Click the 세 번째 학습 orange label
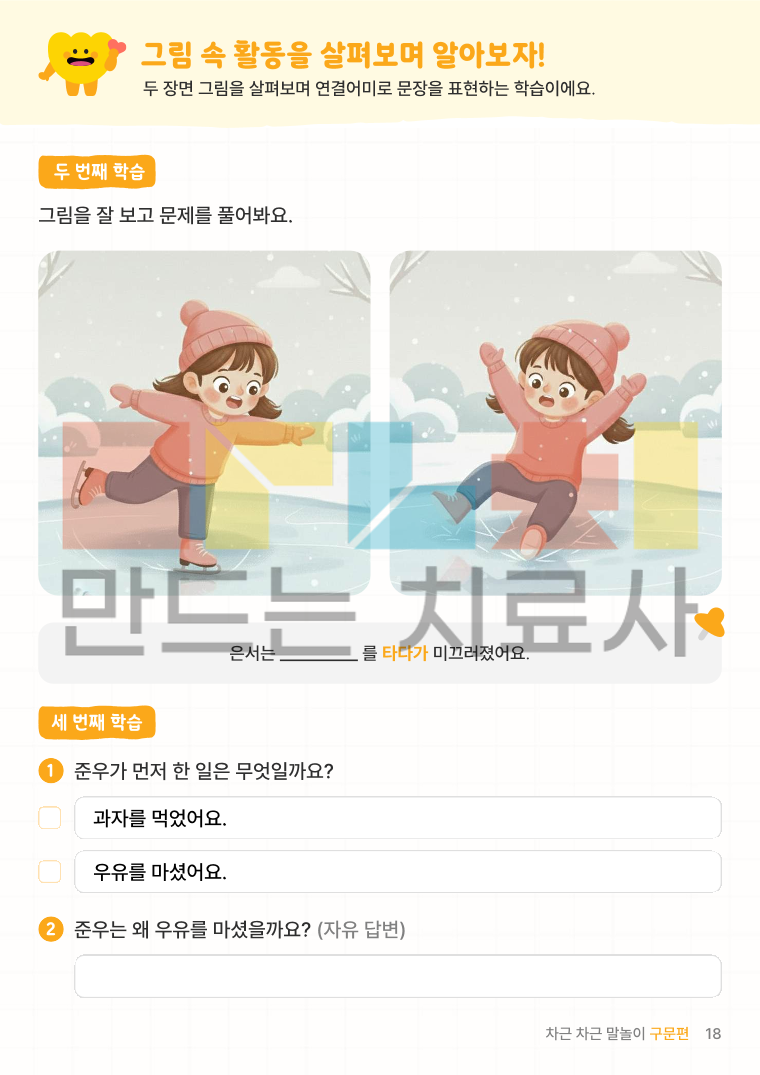This screenshot has height=1075, width=760. tap(97, 722)
